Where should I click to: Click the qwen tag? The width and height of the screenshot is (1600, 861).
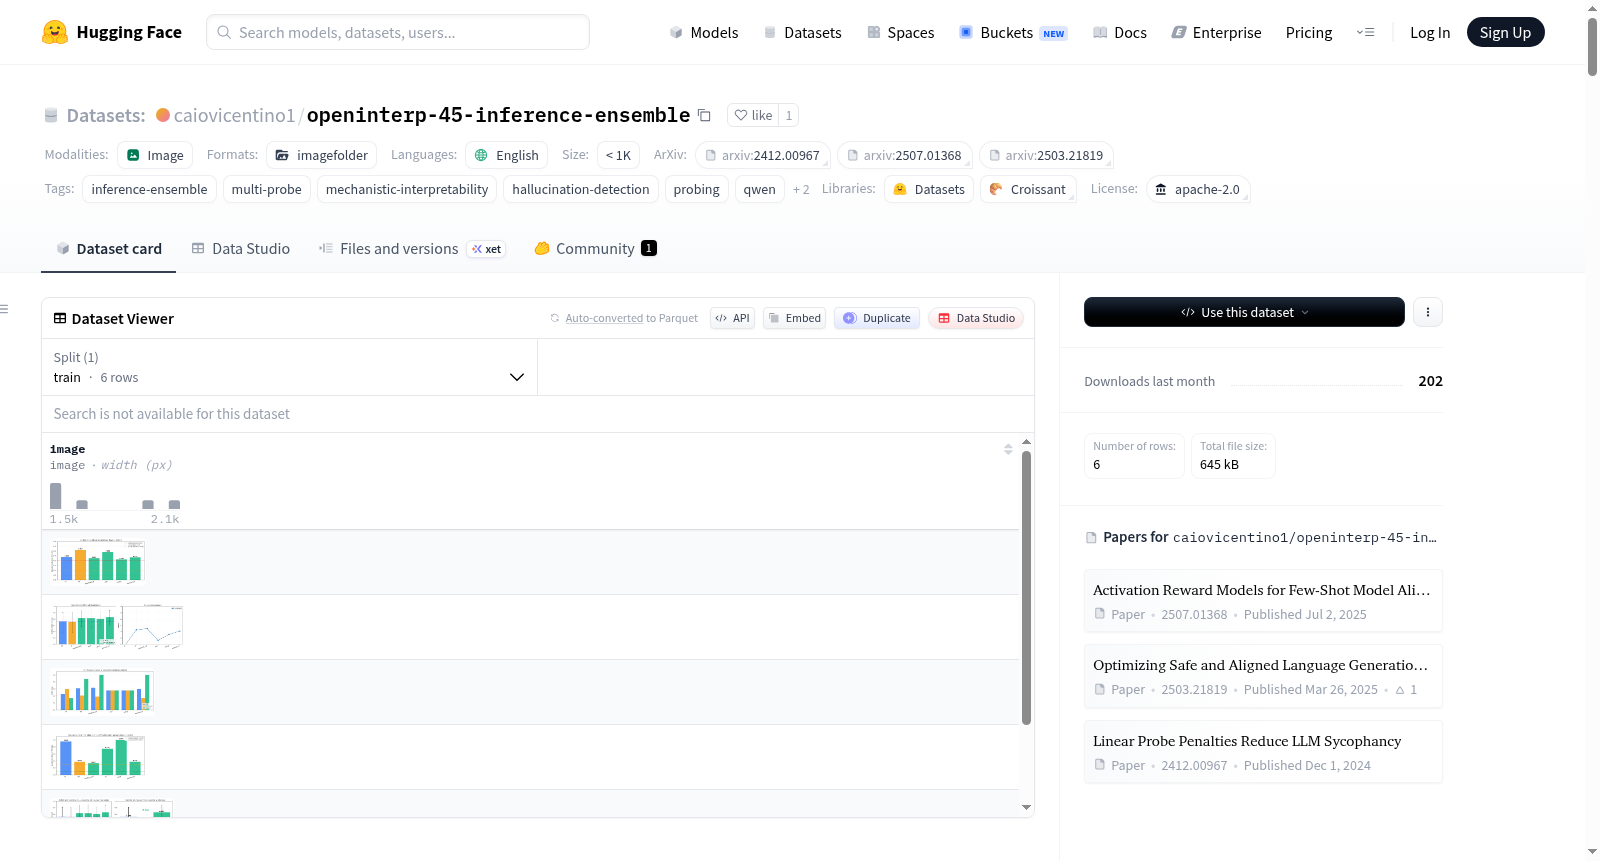pos(759,189)
